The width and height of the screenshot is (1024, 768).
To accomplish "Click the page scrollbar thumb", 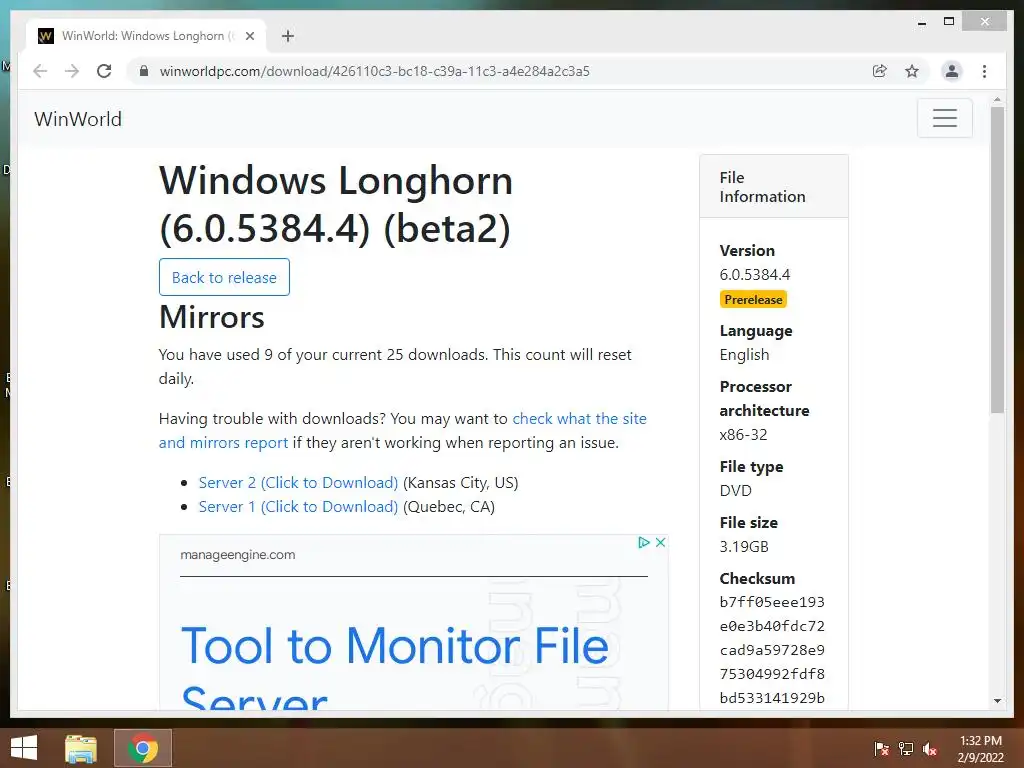I will click(x=997, y=260).
